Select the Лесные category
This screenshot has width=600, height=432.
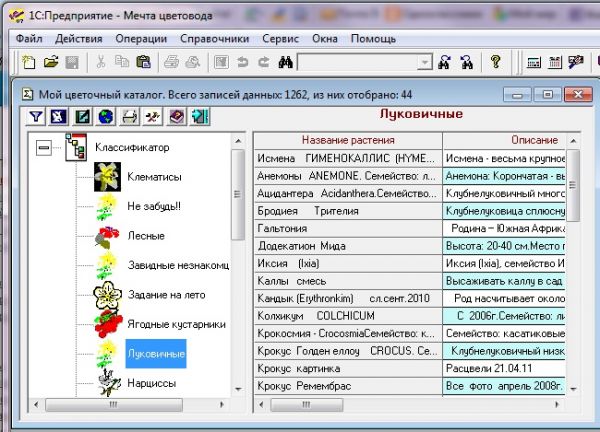coord(146,236)
